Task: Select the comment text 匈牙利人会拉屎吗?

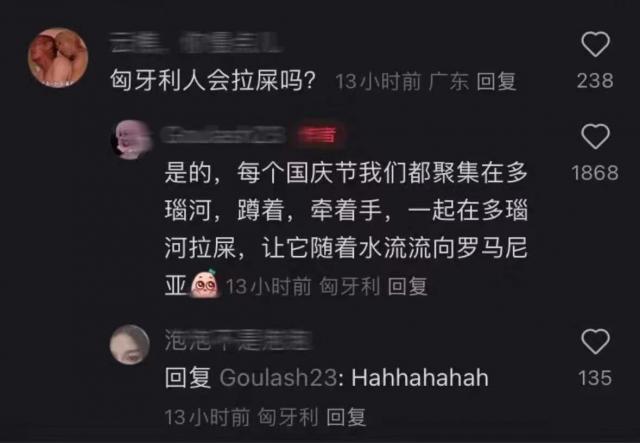Action: point(213,81)
